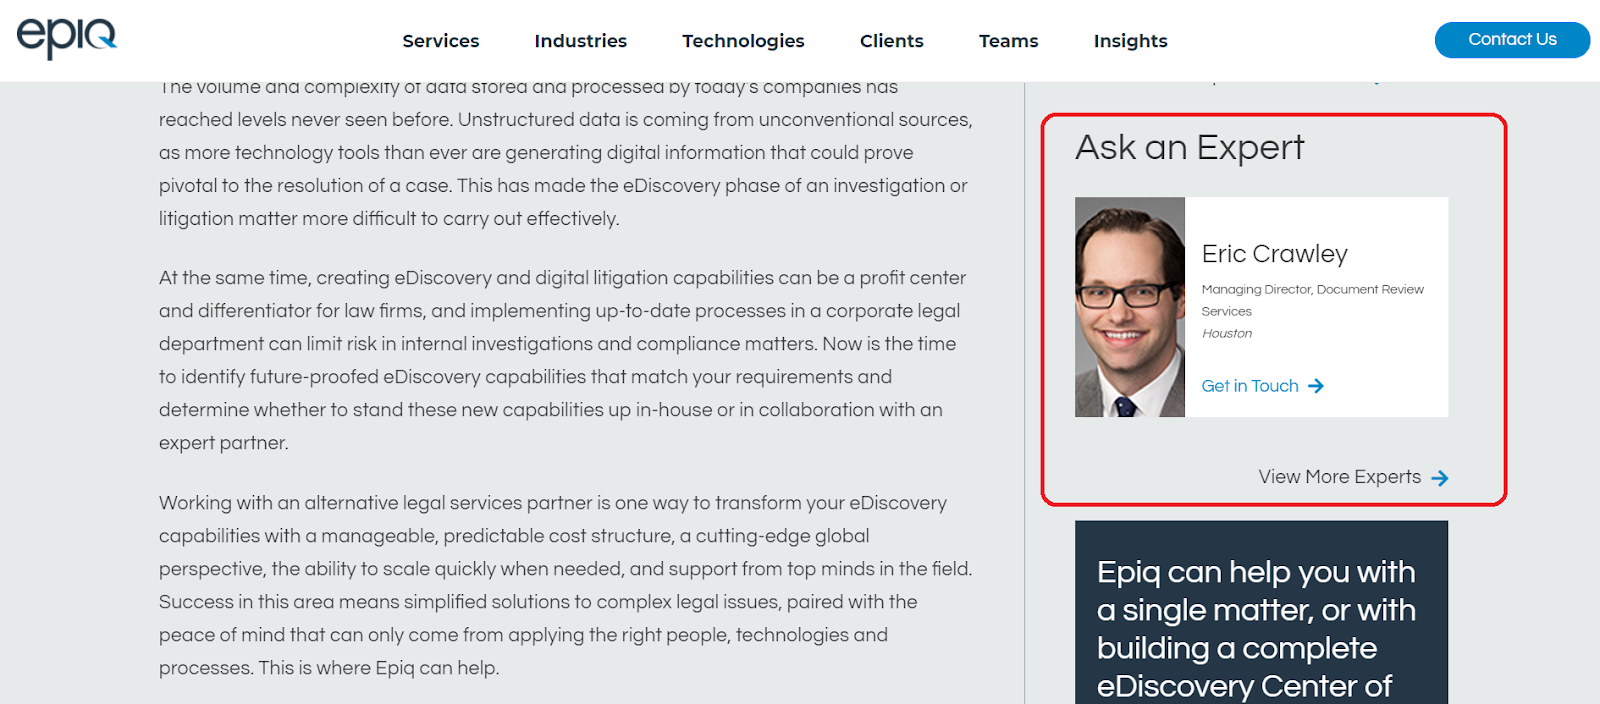The width and height of the screenshot is (1600, 704).
Task: Click the Ask an Expert heading
Action: [x=1189, y=148]
